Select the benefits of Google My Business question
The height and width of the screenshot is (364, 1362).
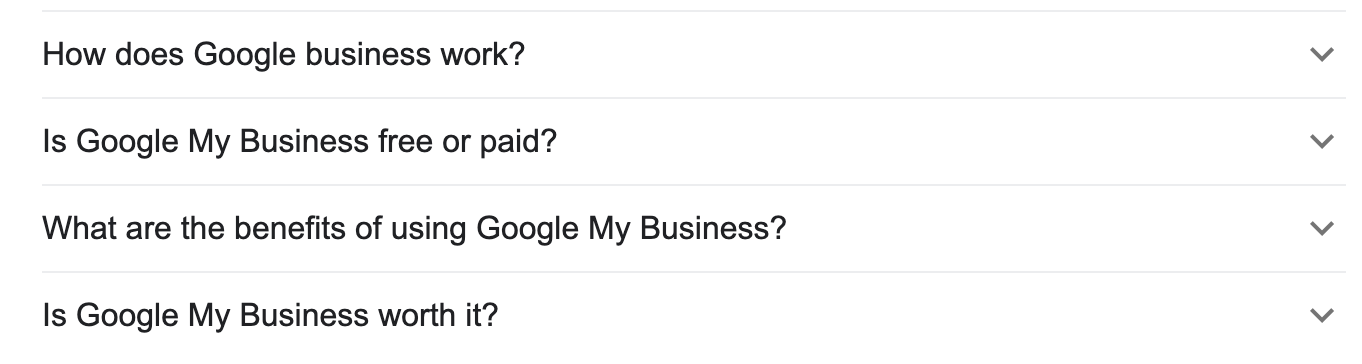(x=414, y=229)
